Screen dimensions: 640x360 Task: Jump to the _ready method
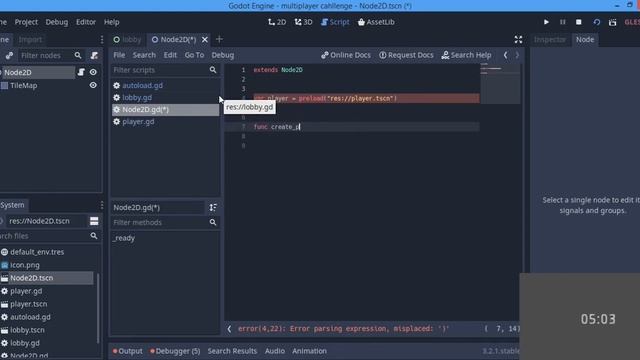pyautogui.click(x=124, y=238)
